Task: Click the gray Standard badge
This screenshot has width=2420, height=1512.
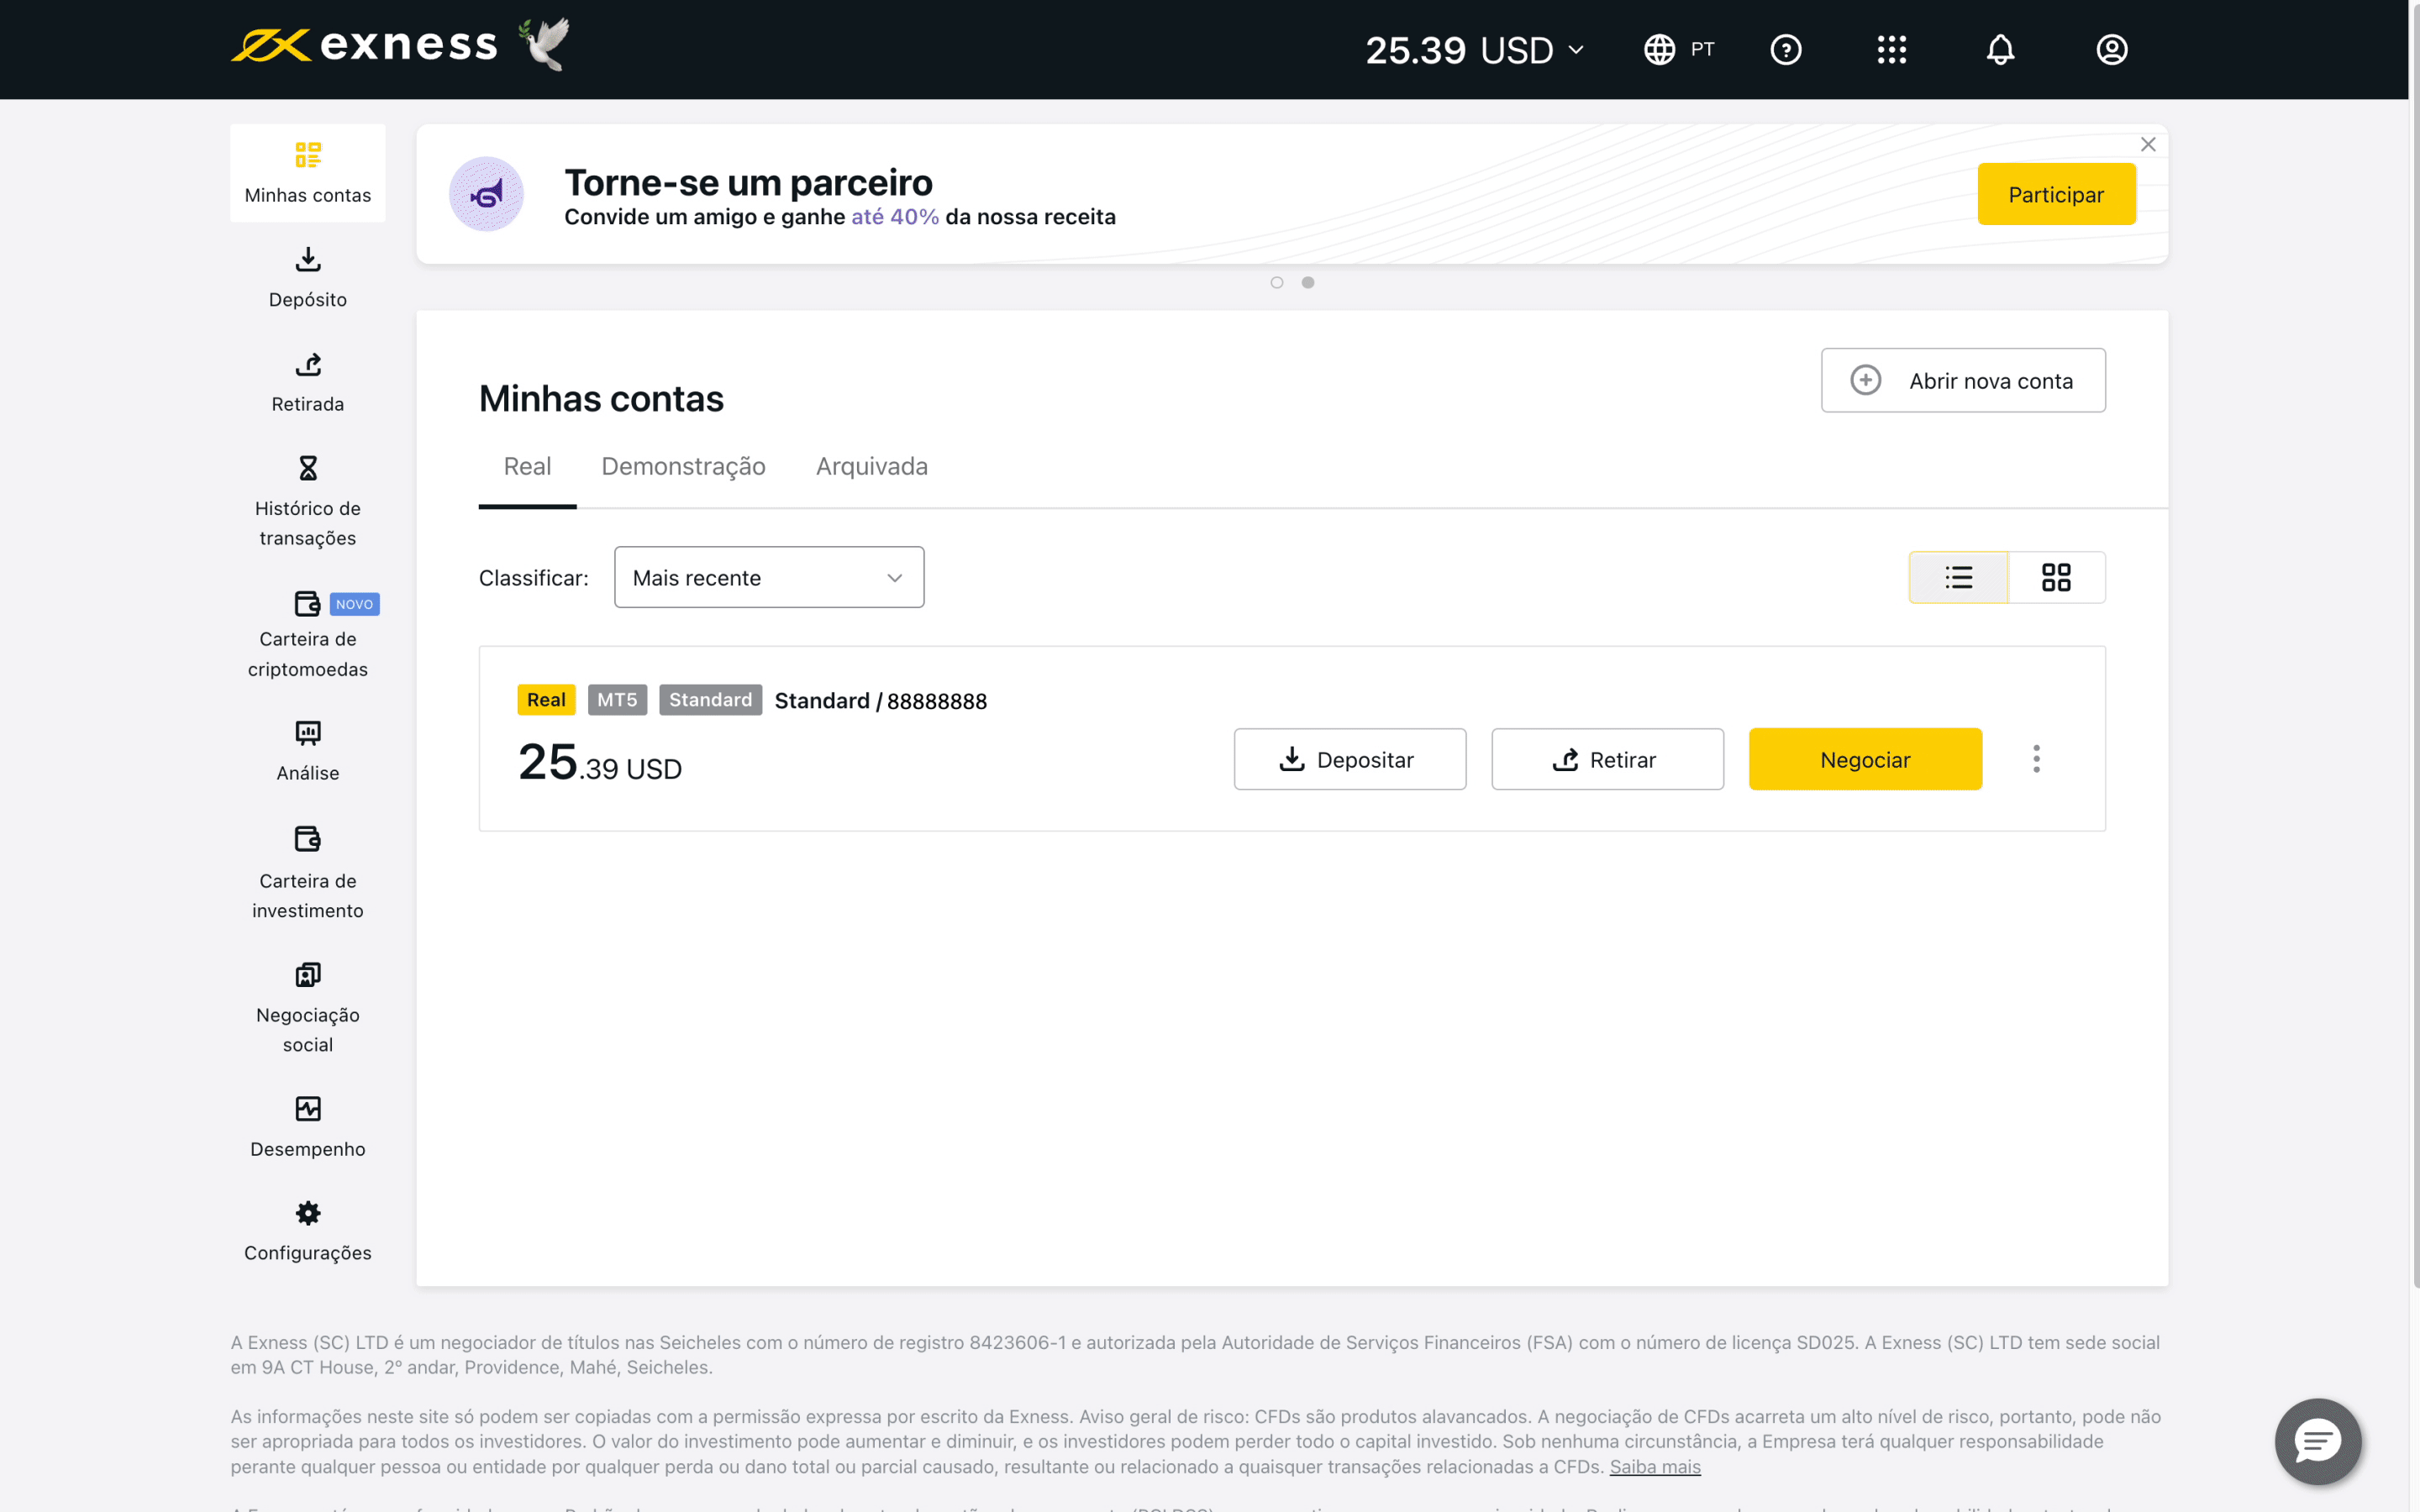Action: [710, 700]
